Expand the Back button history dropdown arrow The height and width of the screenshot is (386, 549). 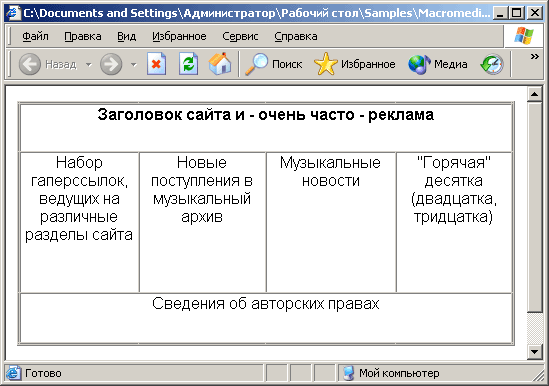(x=89, y=65)
